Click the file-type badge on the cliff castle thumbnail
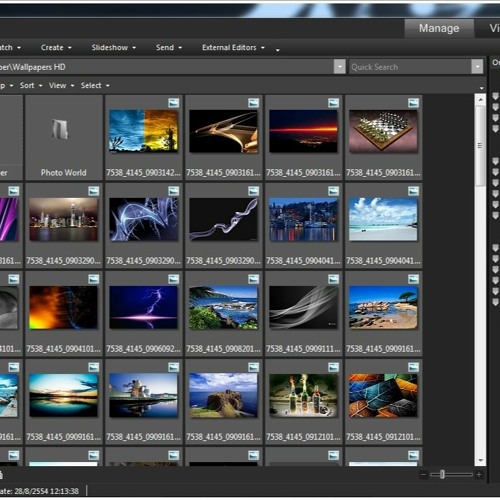 pyautogui.click(x=254, y=367)
